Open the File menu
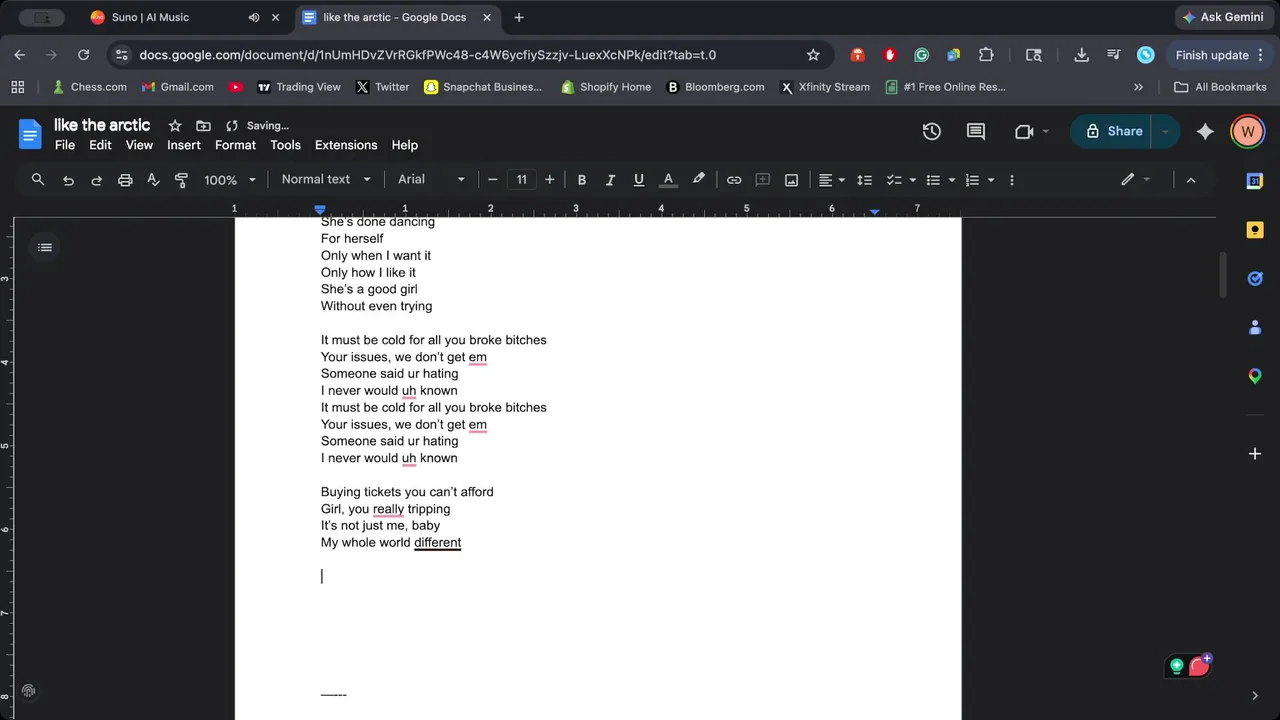The image size is (1280, 720). point(65,145)
